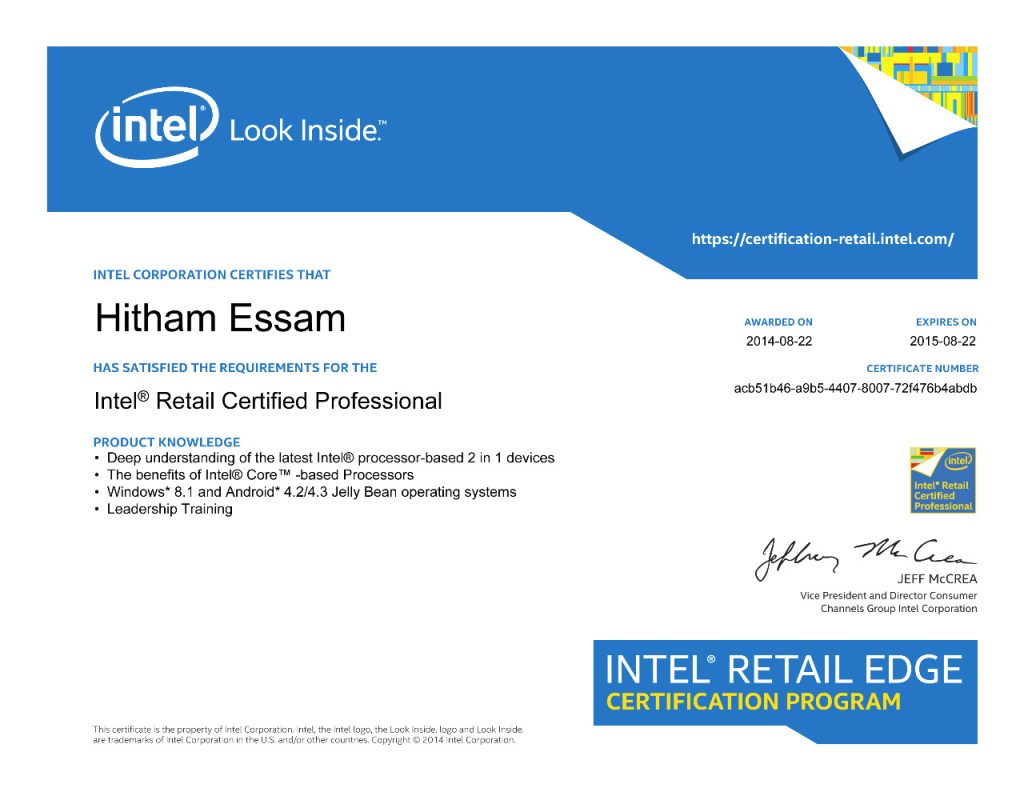Click the bullet about 2 in 1 devices

coord(330,458)
